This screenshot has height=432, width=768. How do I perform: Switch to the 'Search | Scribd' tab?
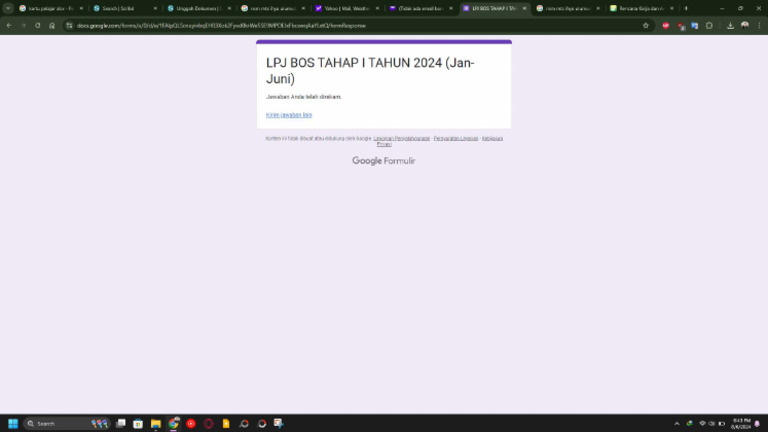pyautogui.click(x=125, y=8)
